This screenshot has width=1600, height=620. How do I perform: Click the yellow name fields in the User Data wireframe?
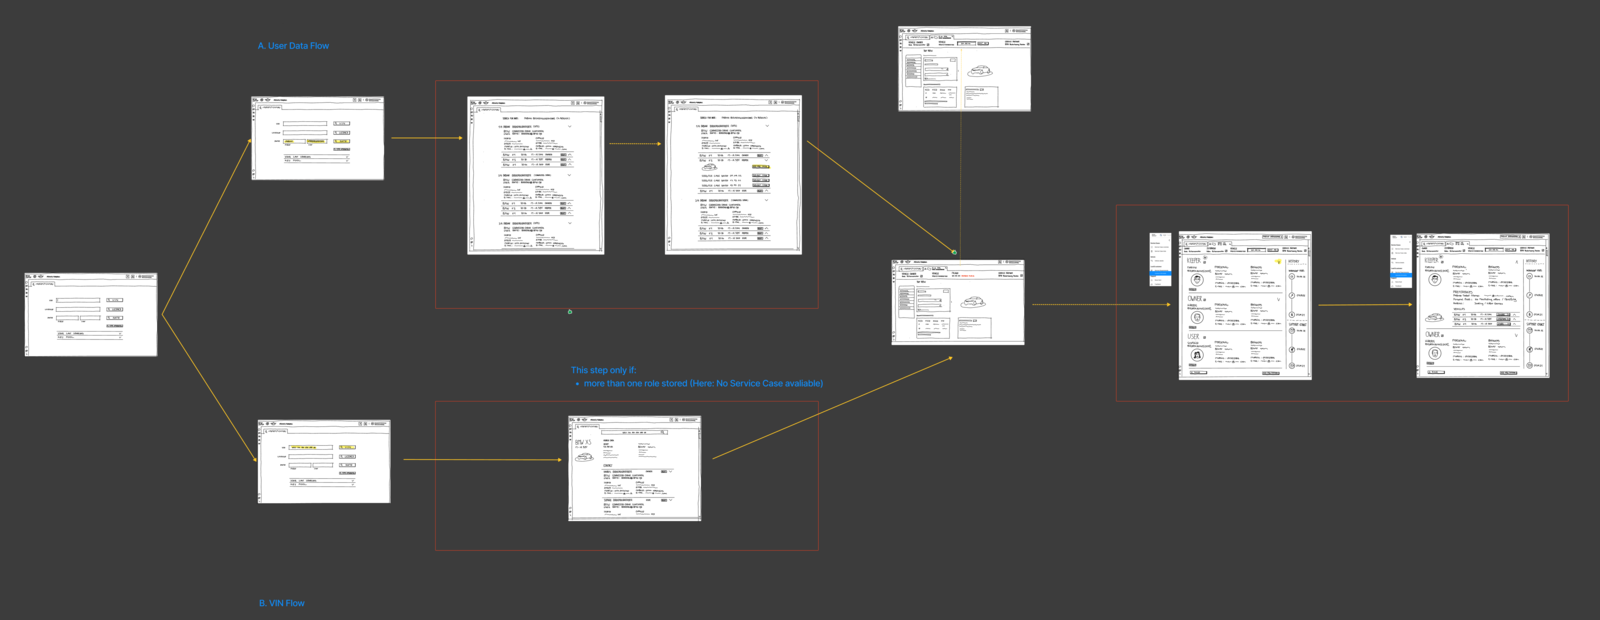[x=305, y=141]
